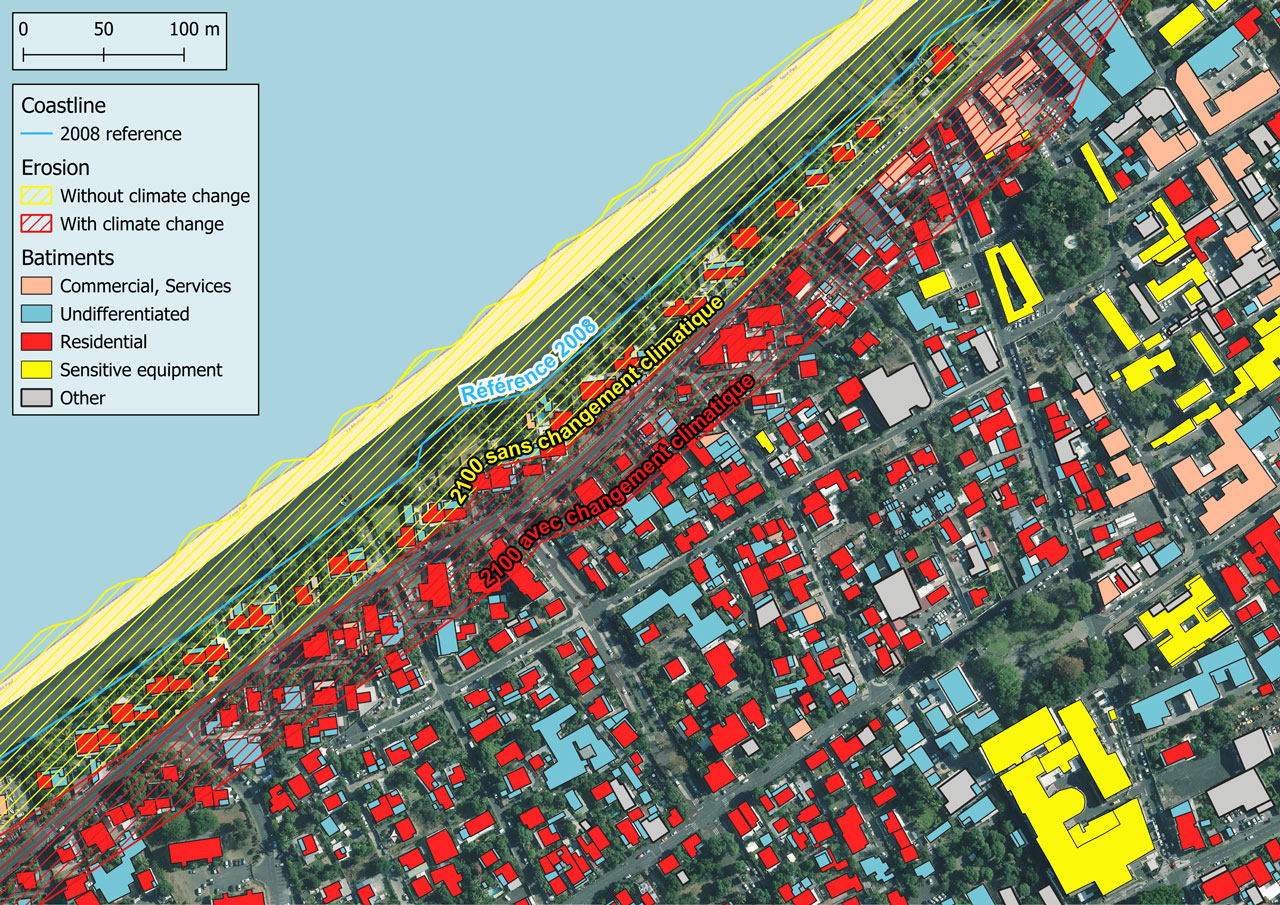Pick the Residential red legend swatch

click(37, 342)
